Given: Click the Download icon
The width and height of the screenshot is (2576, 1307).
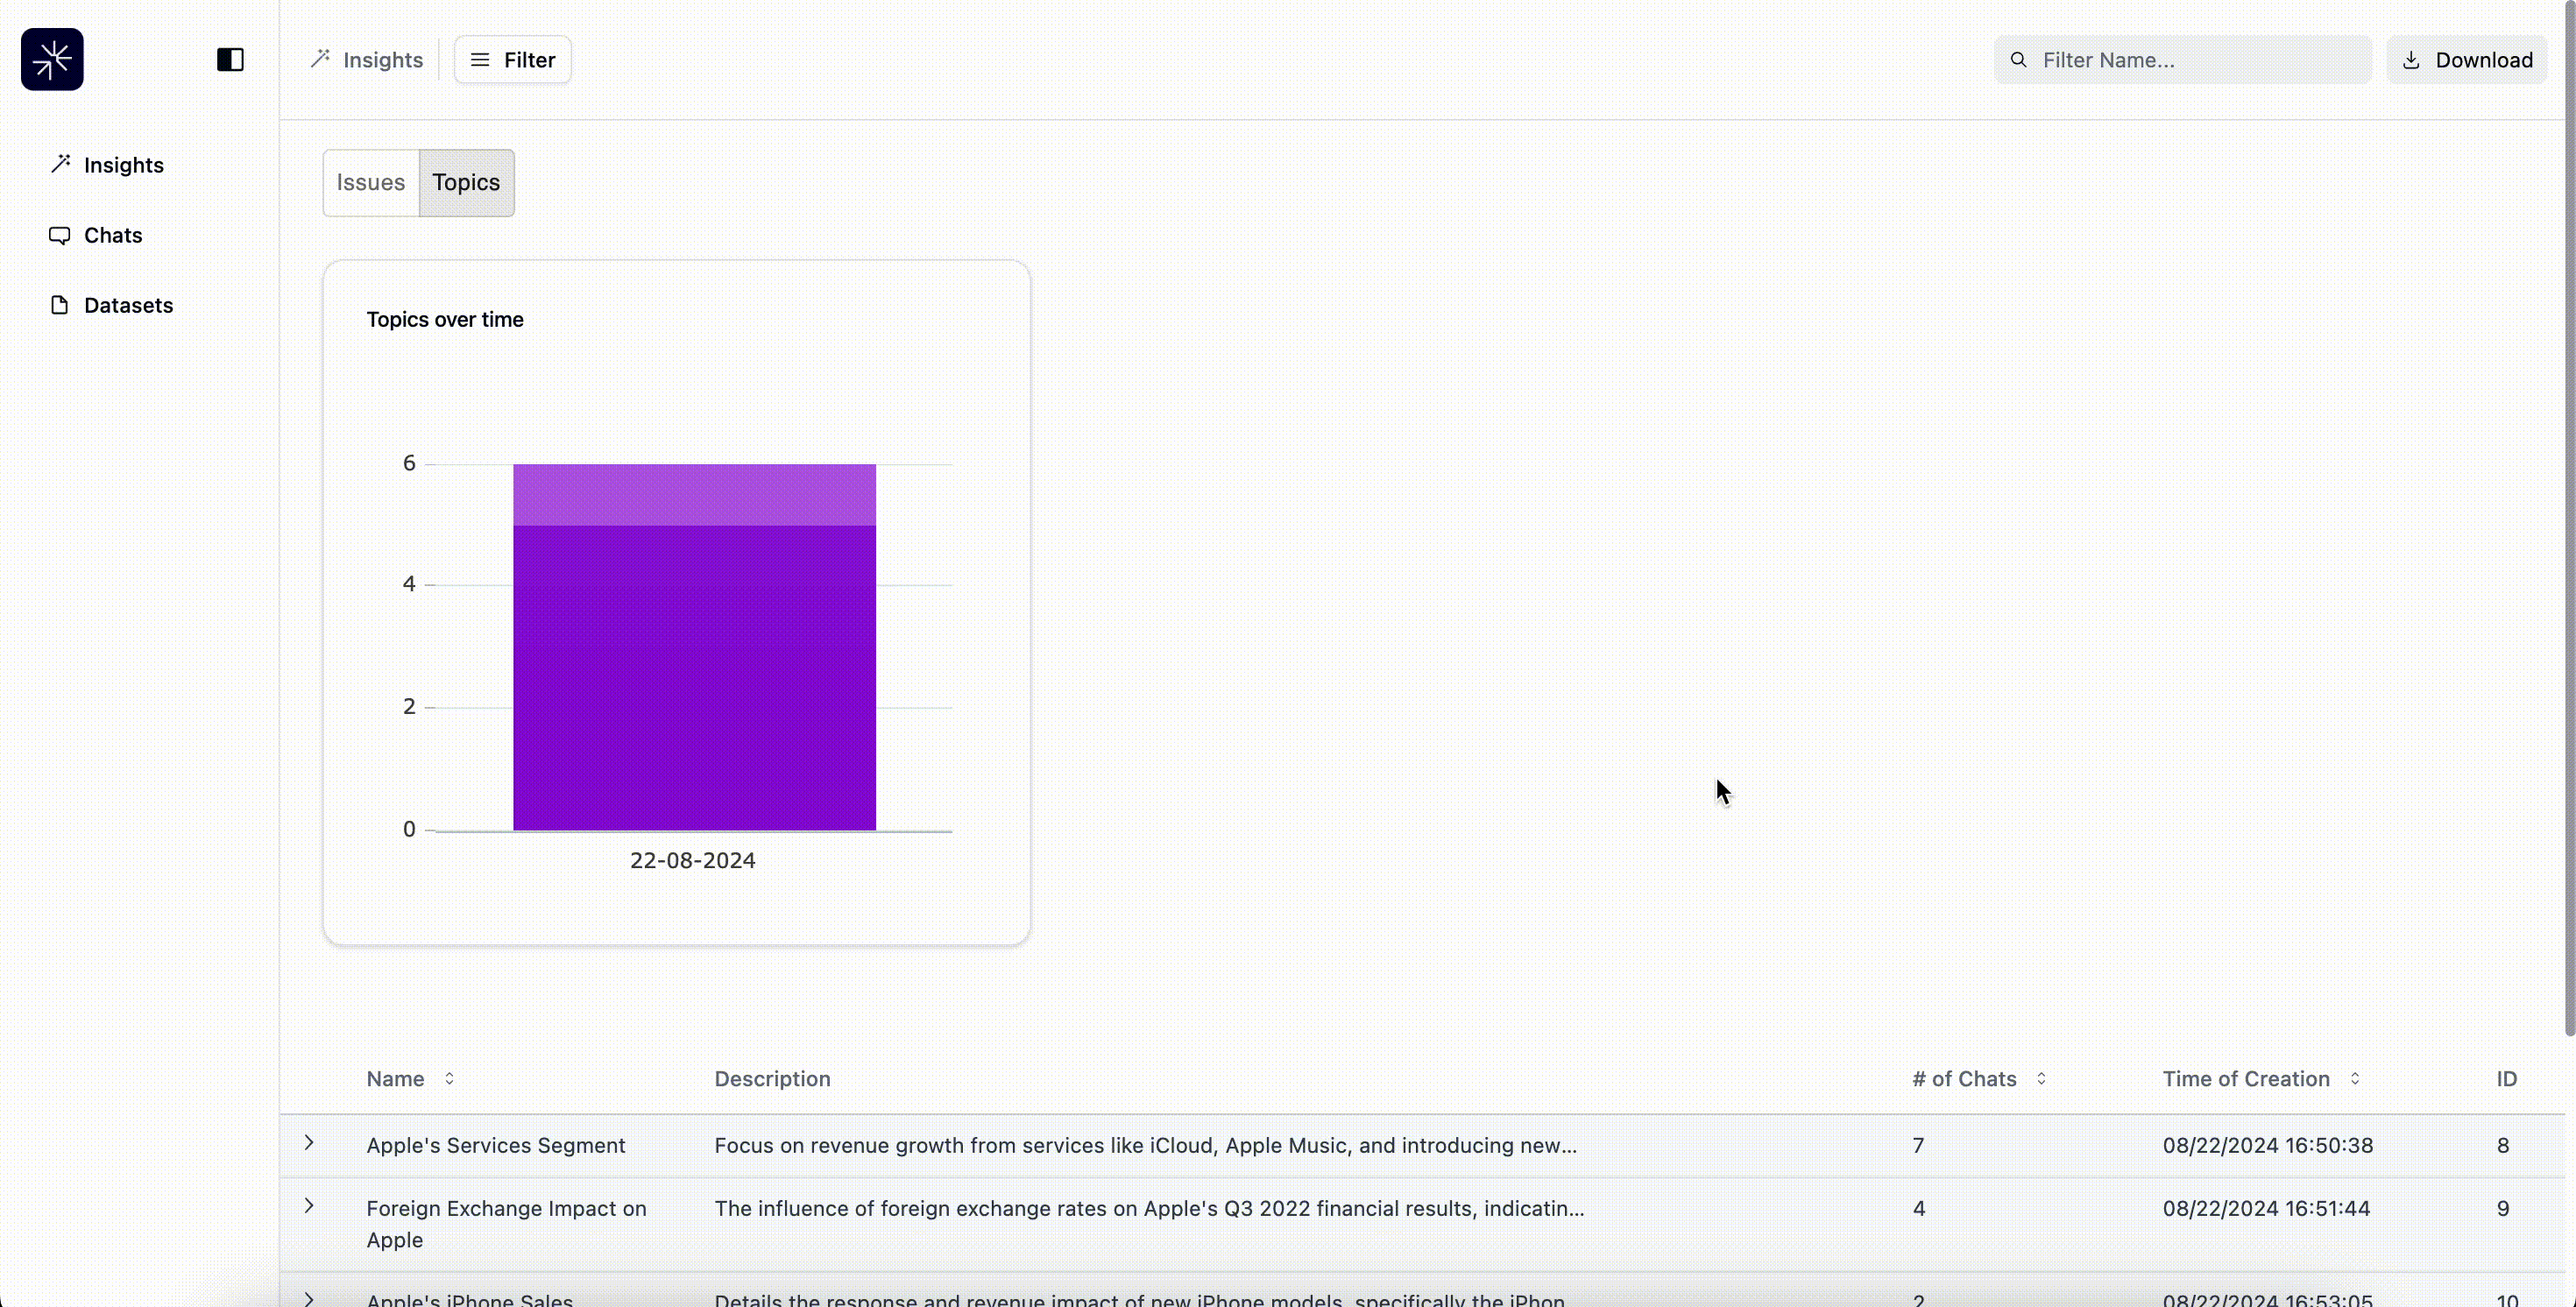Looking at the screenshot, I should [2413, 60].
